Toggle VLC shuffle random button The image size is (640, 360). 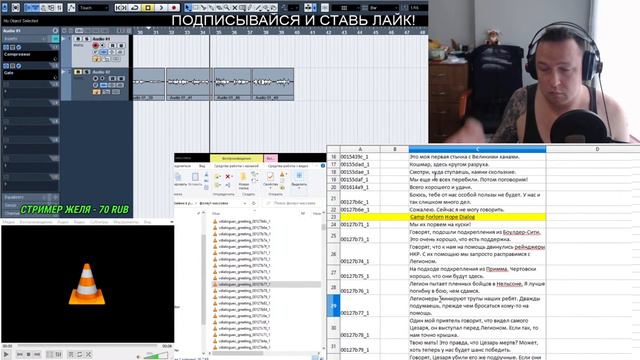pyautogui.click(x=89, y=354)
